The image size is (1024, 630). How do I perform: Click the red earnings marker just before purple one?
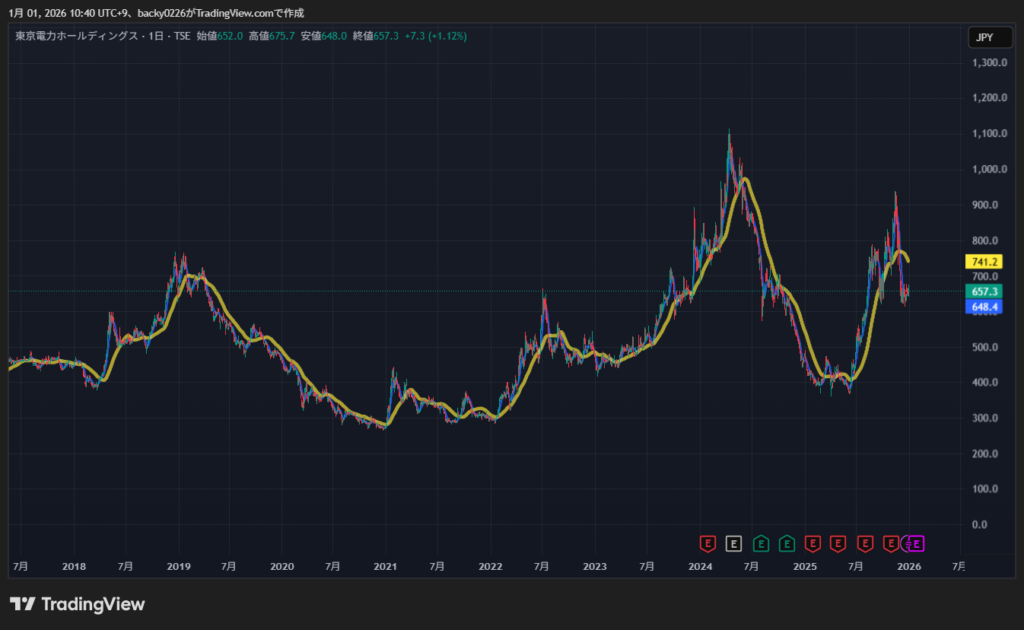point(890,543)
